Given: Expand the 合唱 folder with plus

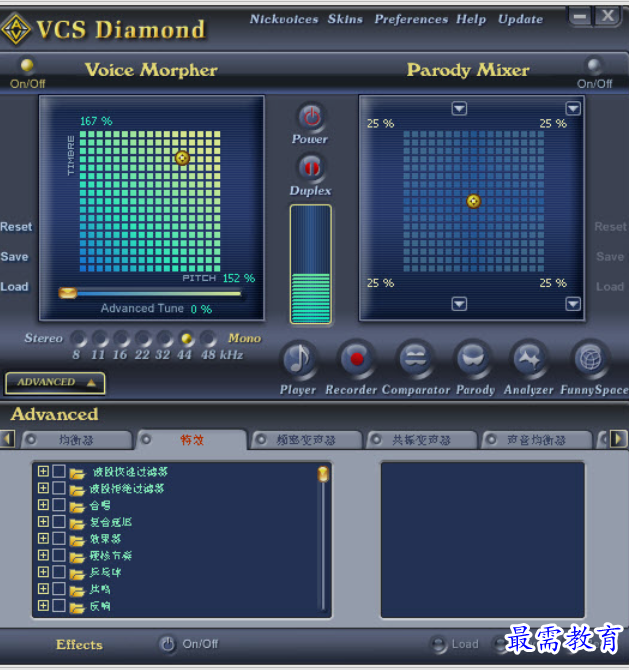Looking at the screenshot, I should [x=43, y=505].
